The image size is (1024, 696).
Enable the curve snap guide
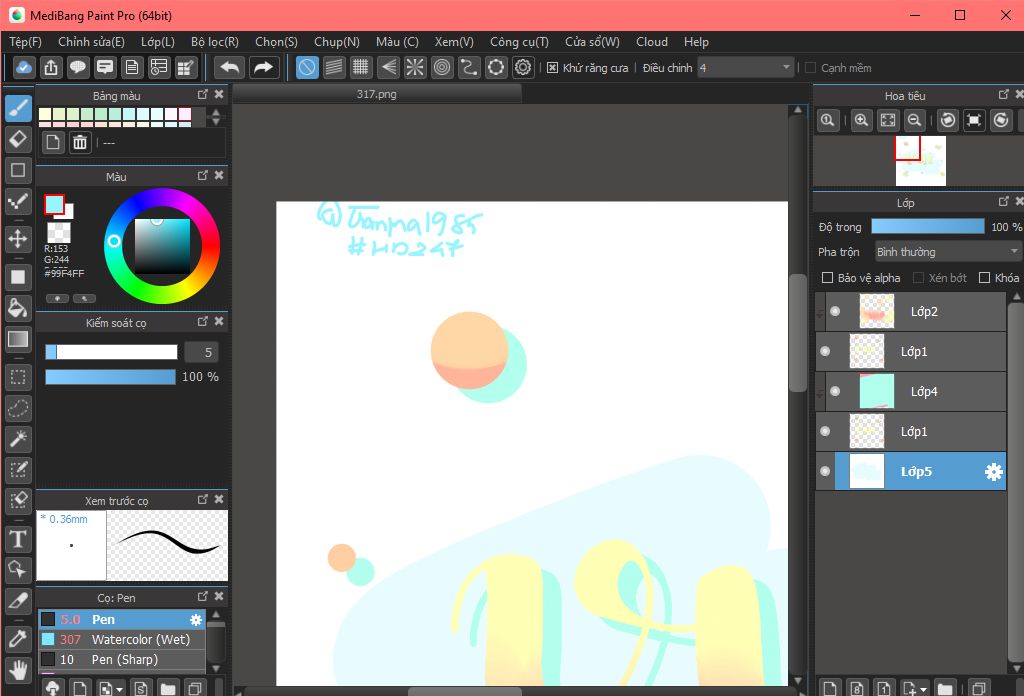coord(469,67)
